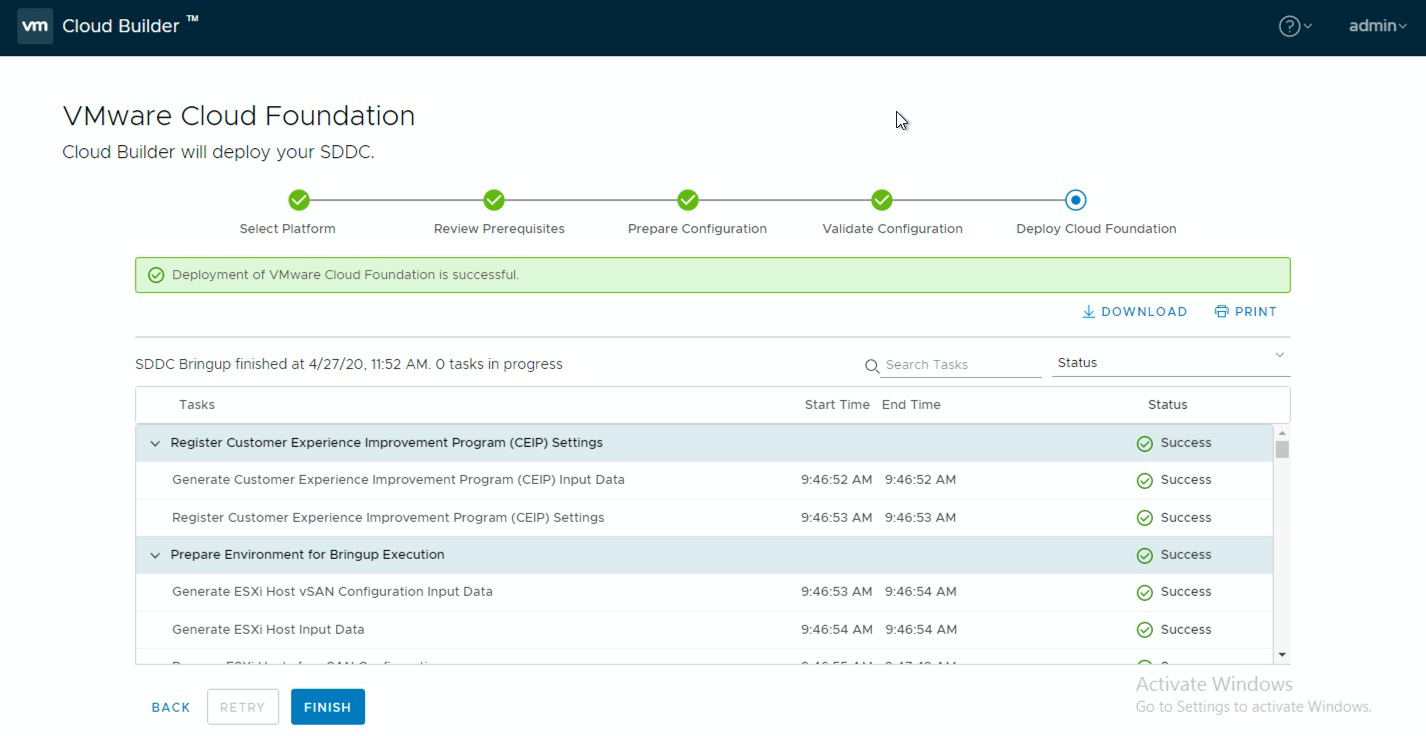Select the Validate Configuration step
This screenshot has width=1426, height=736.
tap(881, 200)
